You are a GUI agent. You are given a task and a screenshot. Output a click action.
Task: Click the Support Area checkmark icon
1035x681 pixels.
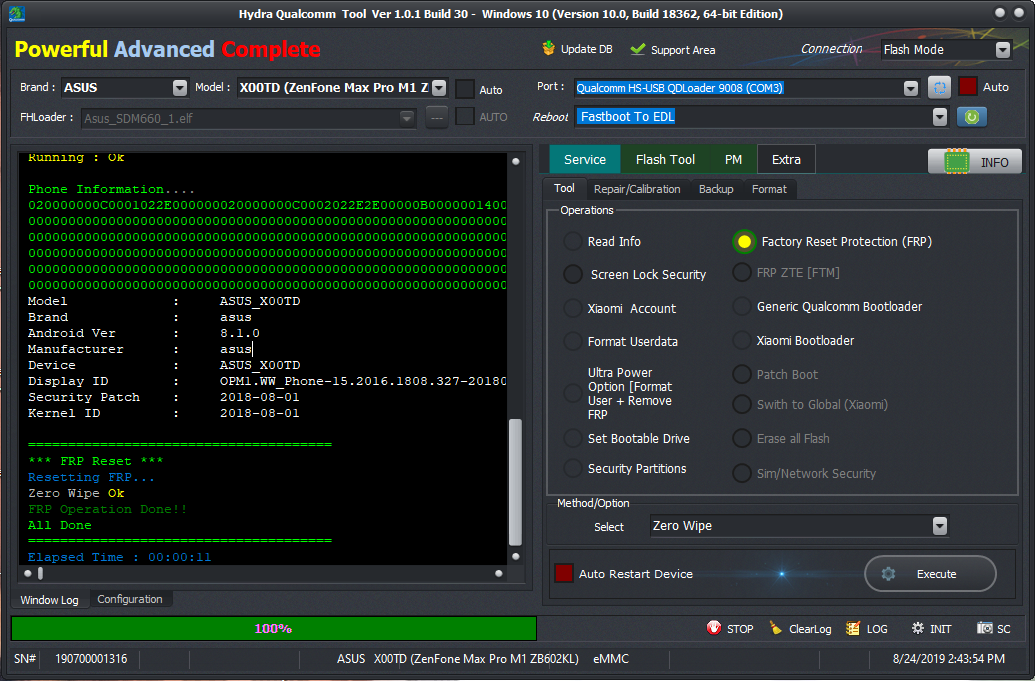(638, 49)
